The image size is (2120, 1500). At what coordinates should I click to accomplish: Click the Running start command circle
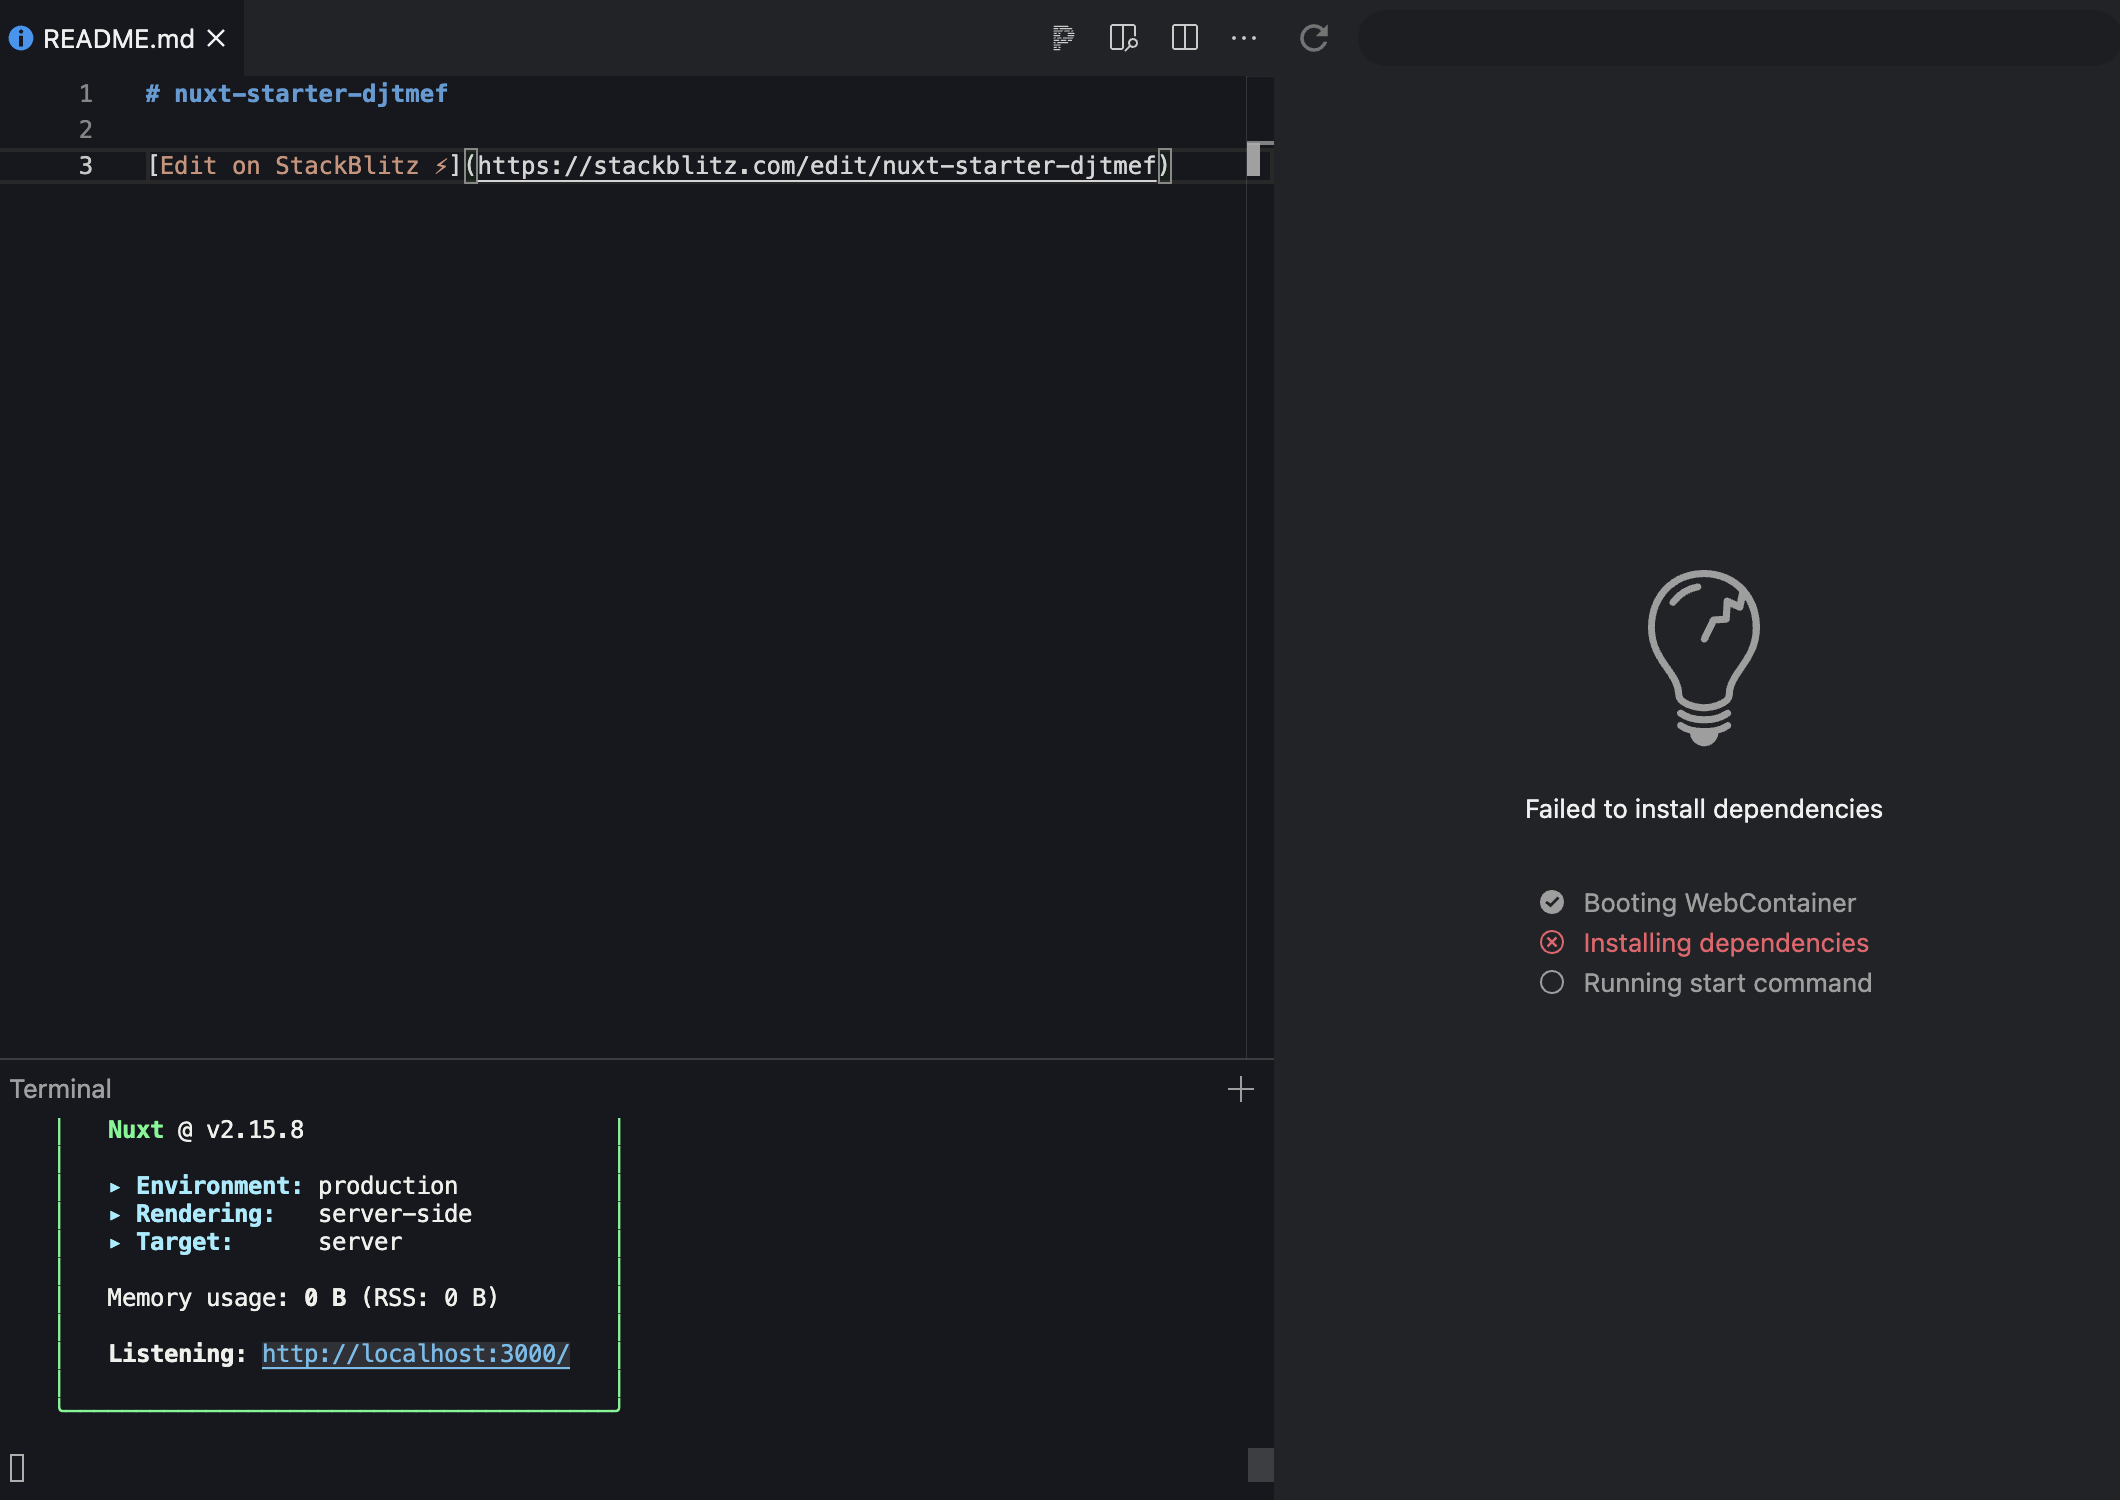point(1552,983)
